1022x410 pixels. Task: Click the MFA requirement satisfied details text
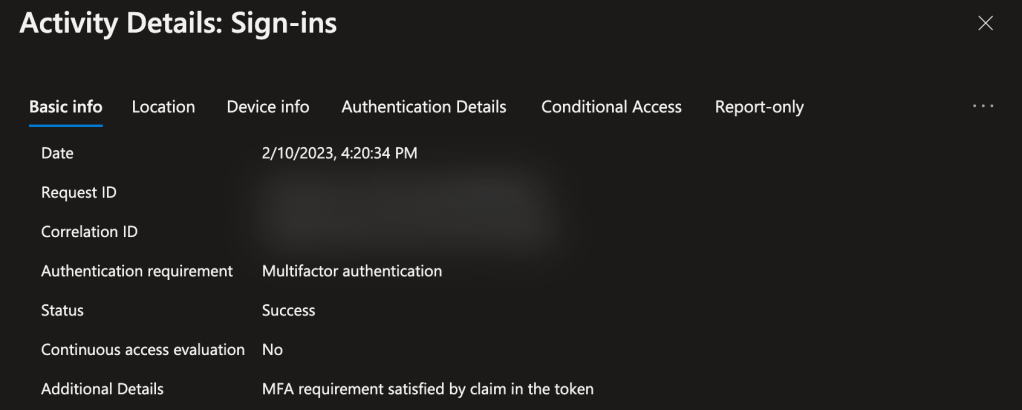(427, 389)
